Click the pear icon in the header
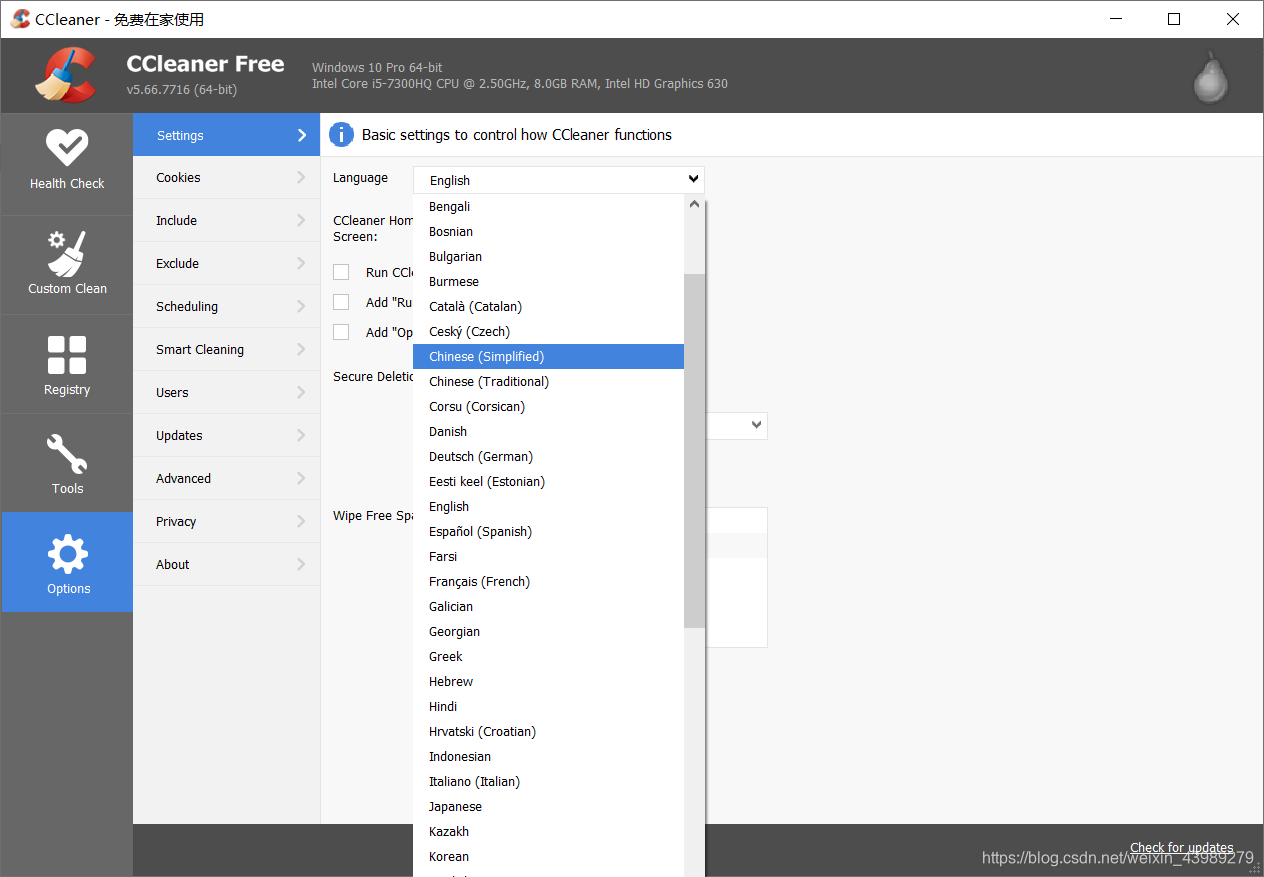This screenshot has height=877, width=1264. pos(1211,77)
